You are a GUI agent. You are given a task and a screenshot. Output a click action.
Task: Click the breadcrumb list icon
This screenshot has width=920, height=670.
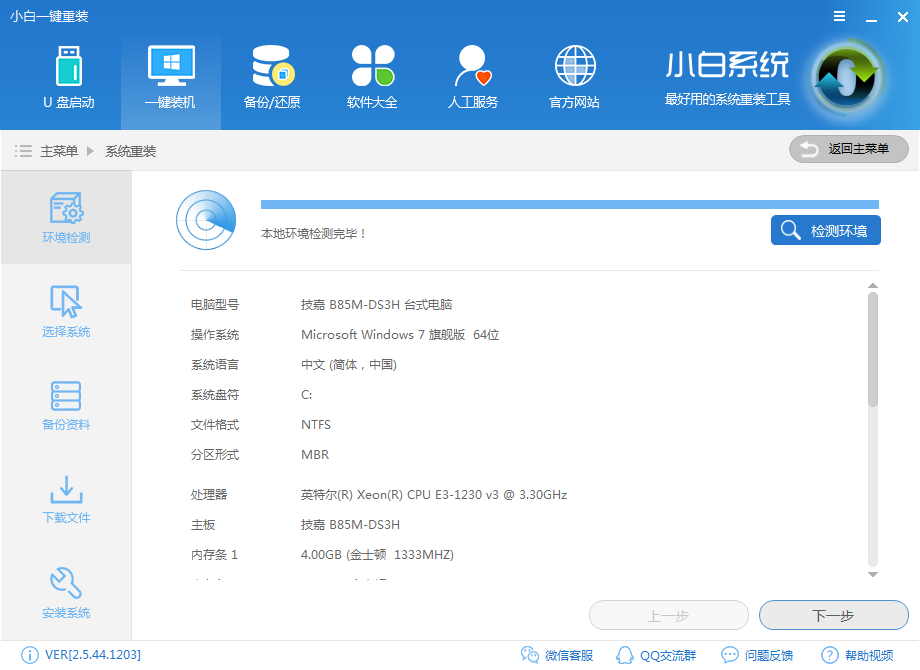[23, 151]
